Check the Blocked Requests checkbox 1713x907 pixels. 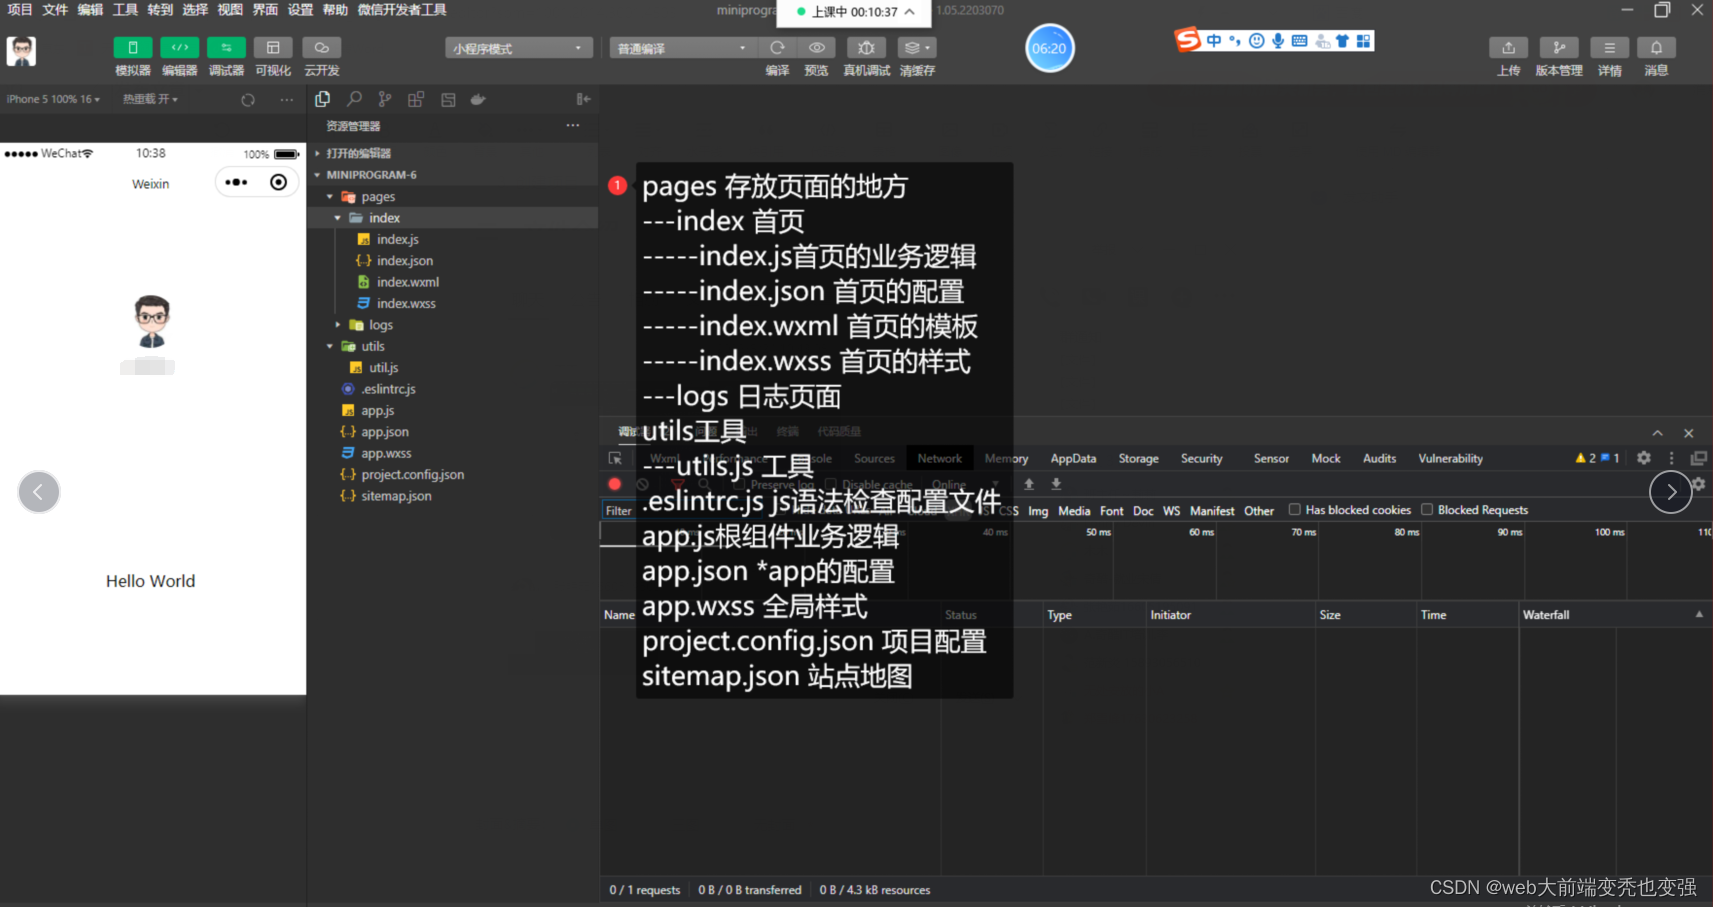click(x=1426, y=509)
